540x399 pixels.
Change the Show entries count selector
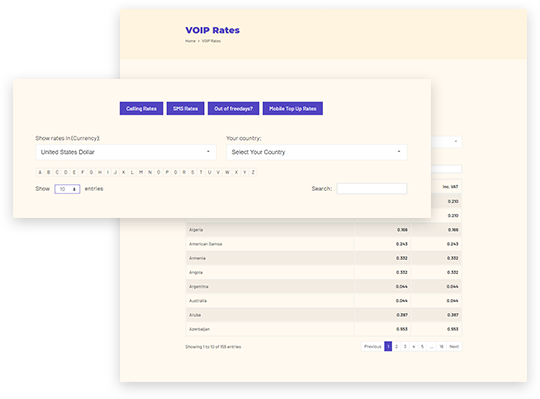[x=67, y=189]
